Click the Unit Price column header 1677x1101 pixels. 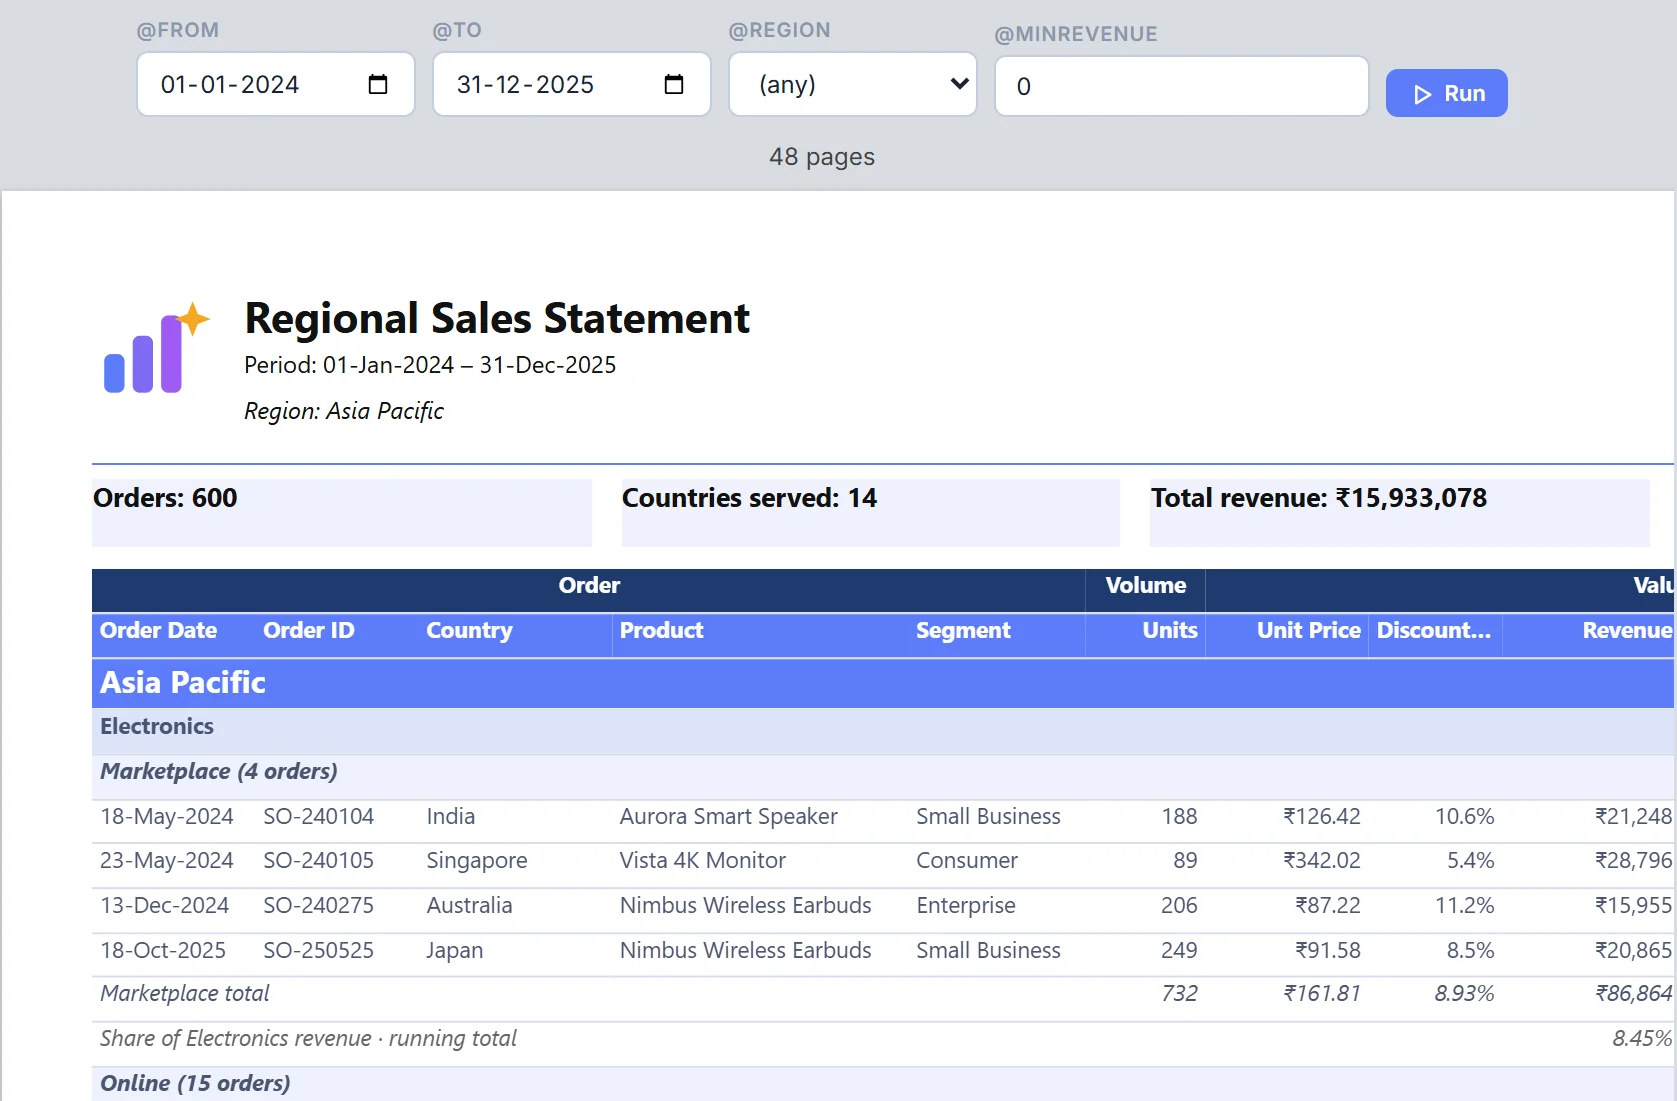click(1309, 631)
